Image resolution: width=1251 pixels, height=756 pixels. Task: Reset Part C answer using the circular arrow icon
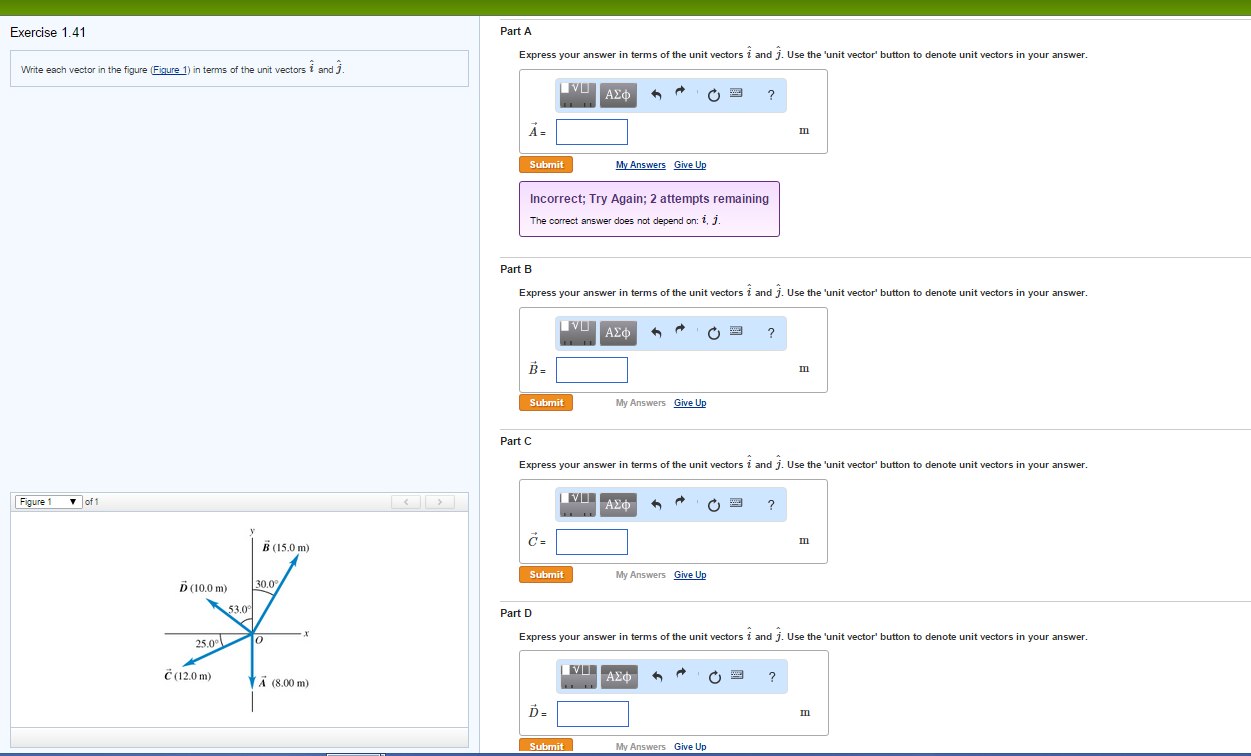pyautogui.click(x=713, y=504)
